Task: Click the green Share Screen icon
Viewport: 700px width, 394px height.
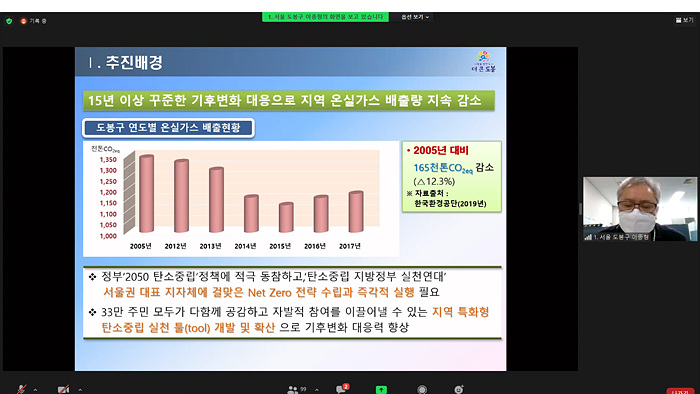Action: tap(381, 390)
